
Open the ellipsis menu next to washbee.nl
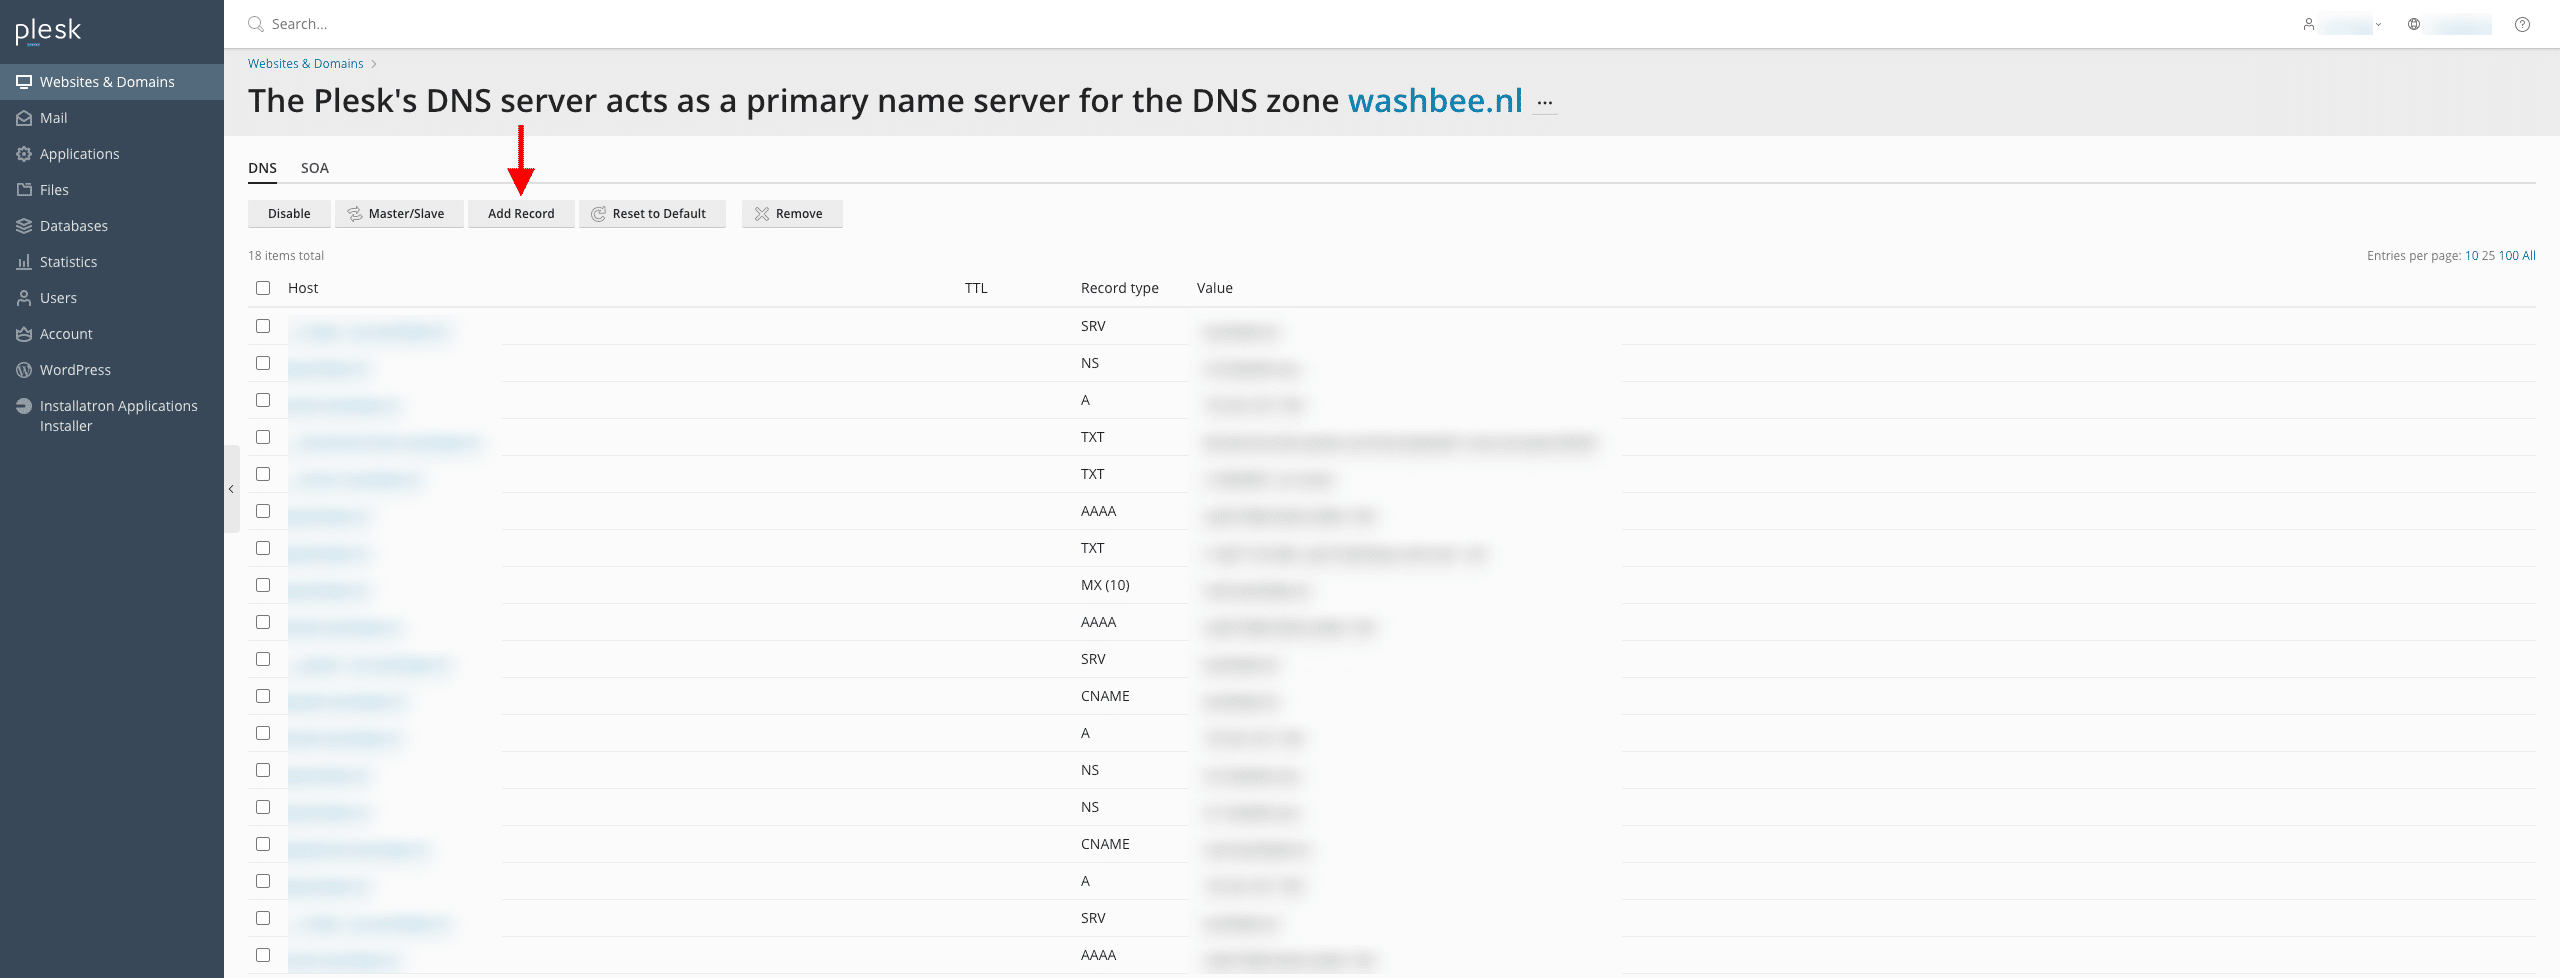point(1545,103)
